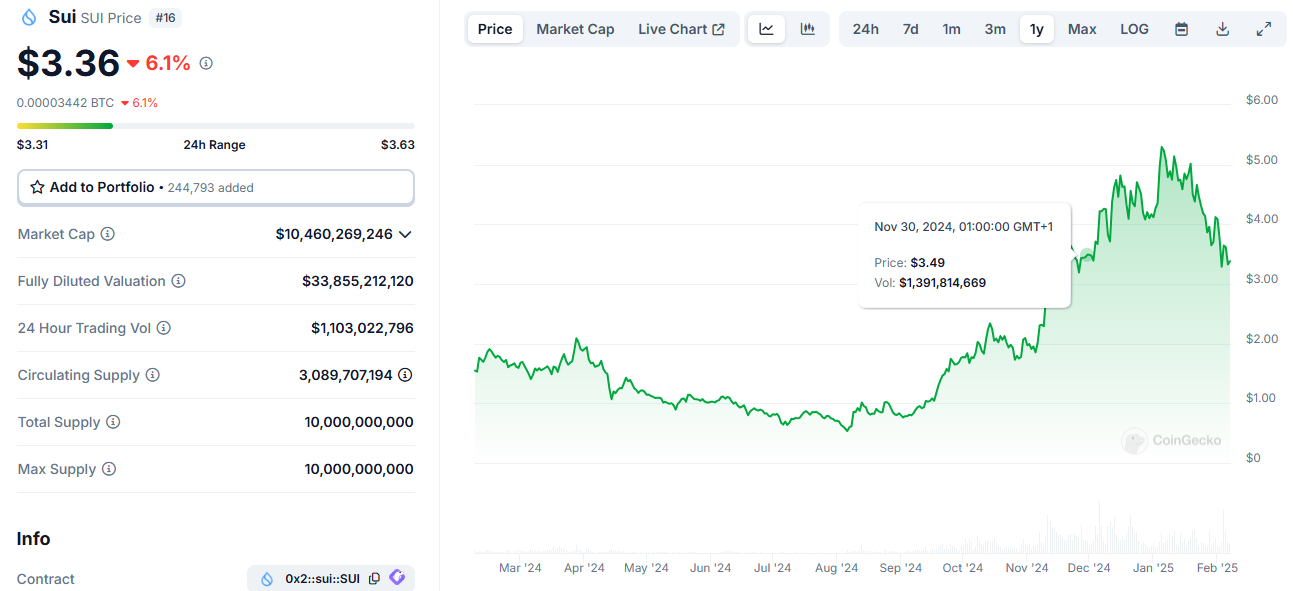1293x591 pixels.
Task: Select the Market Cap chart tab
Action: coord(575,29)
